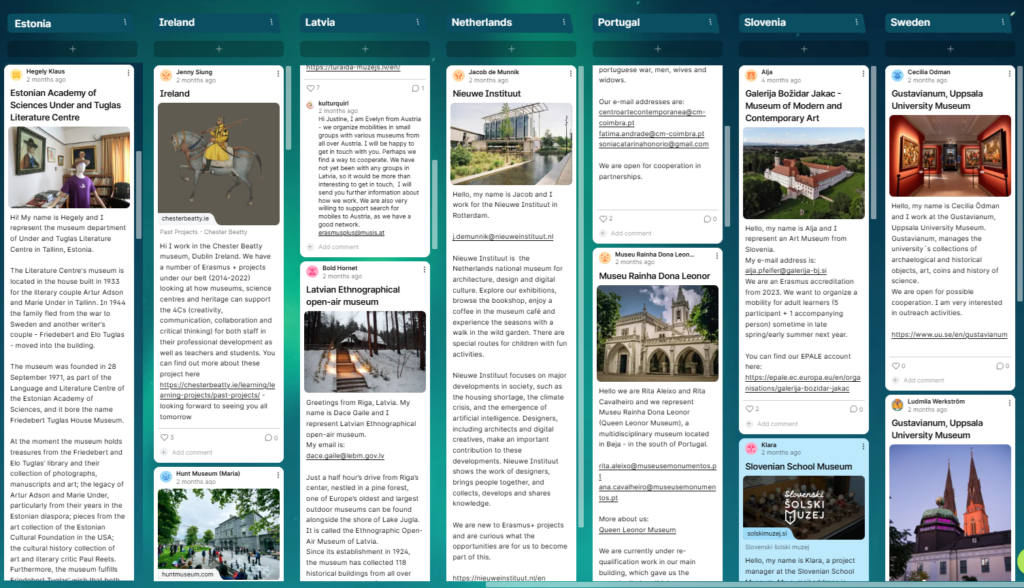Like the Latvia post with 7 likes
This screenshot has width=1024, height=588.
pyautogui.click(x=310, y=88)
